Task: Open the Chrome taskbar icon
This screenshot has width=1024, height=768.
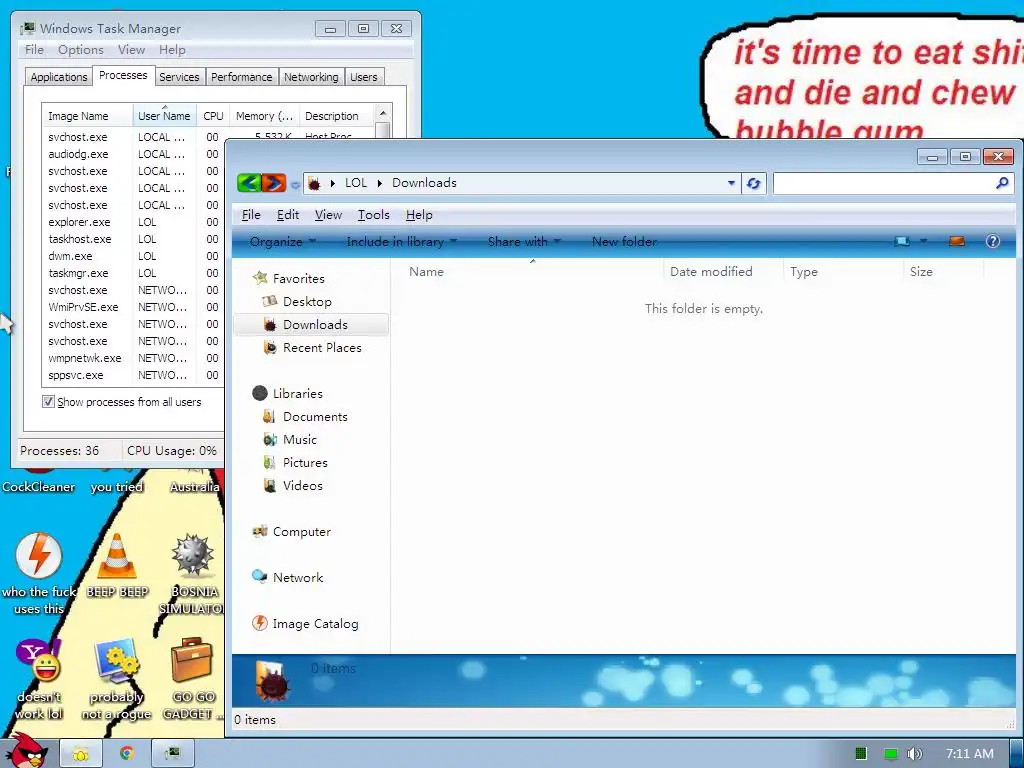Action: [126, 754]
